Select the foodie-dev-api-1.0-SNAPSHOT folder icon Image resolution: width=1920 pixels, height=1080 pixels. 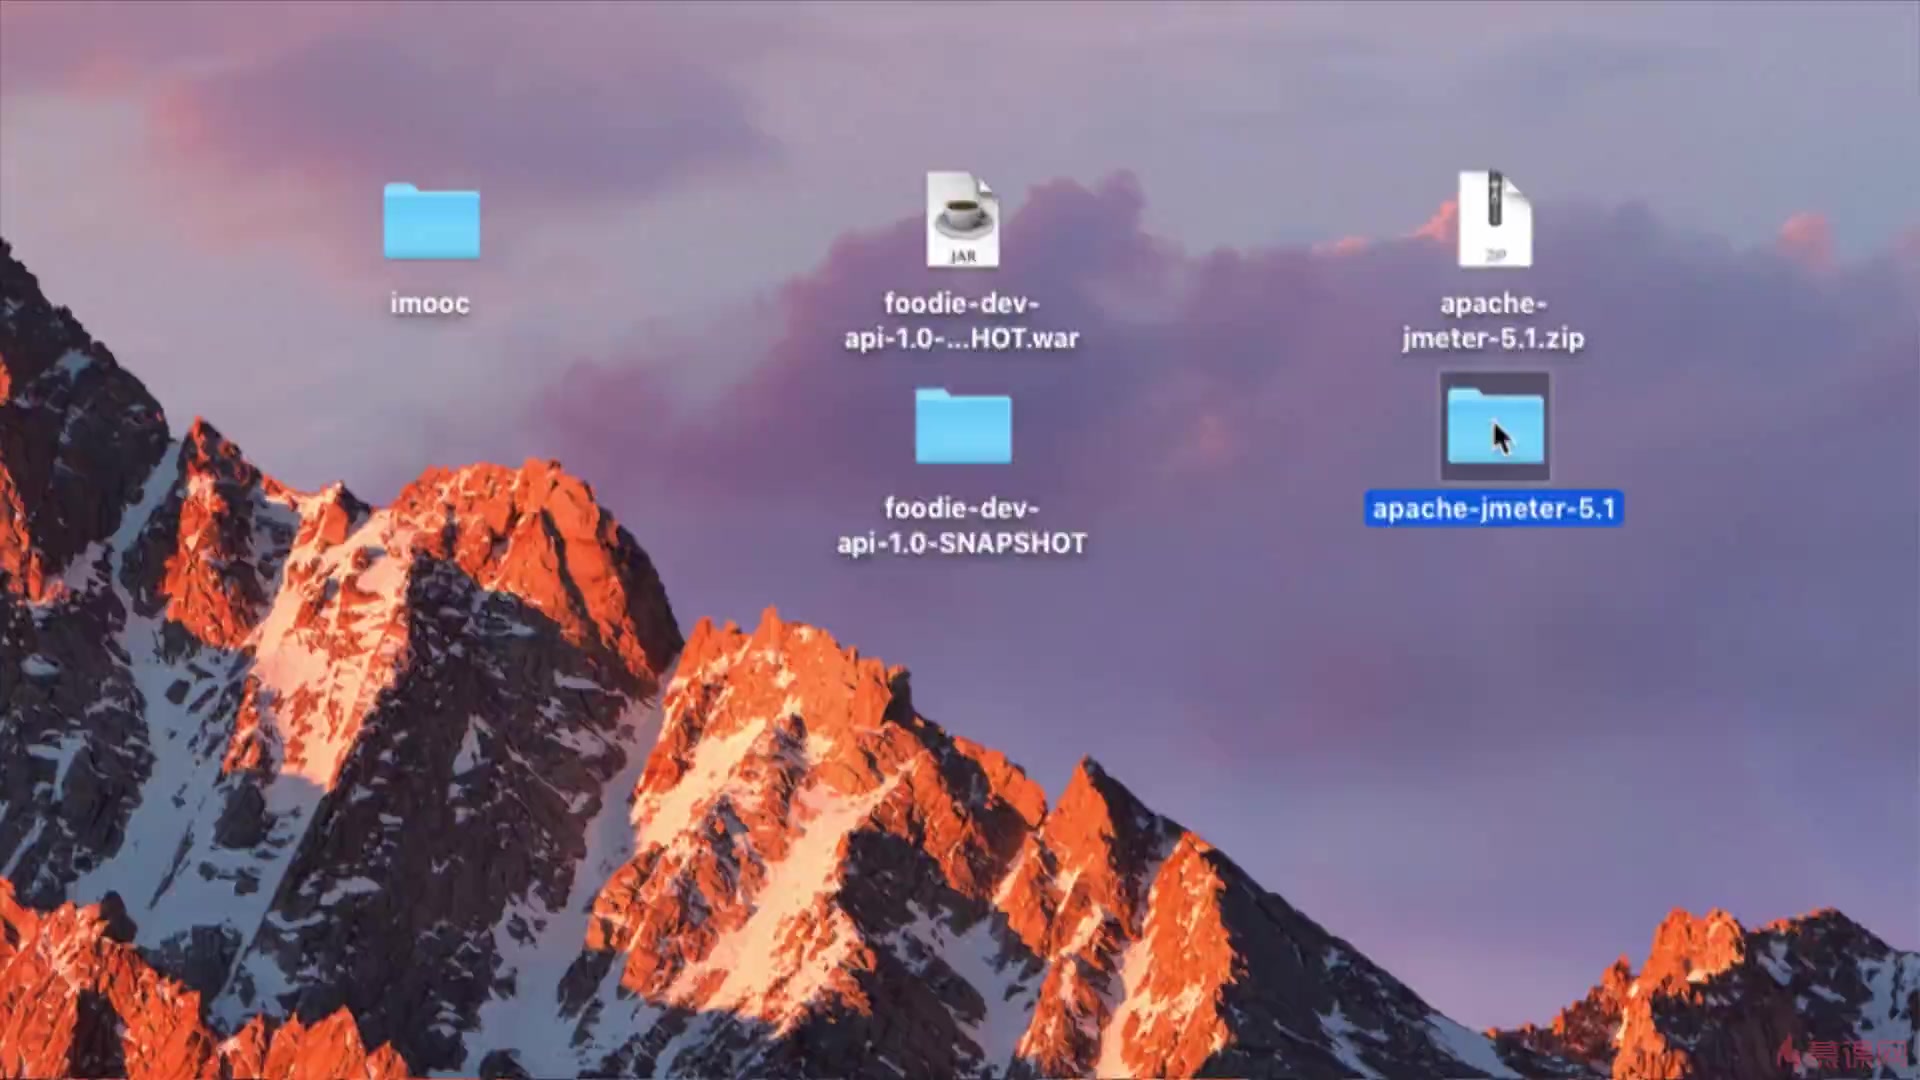point(963,428)
